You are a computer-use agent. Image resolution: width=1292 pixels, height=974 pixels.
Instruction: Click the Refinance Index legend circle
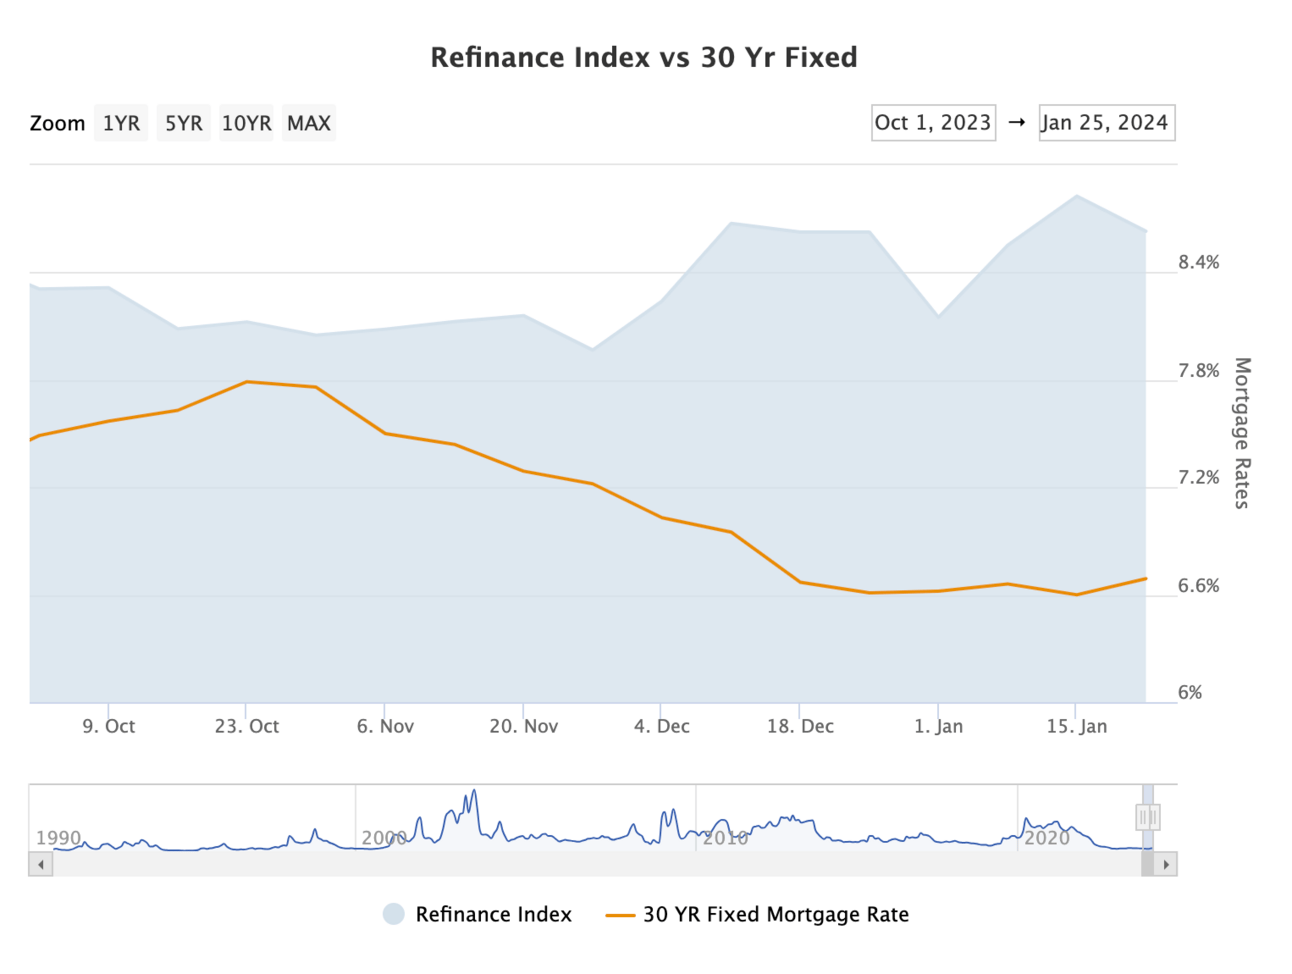394,914
